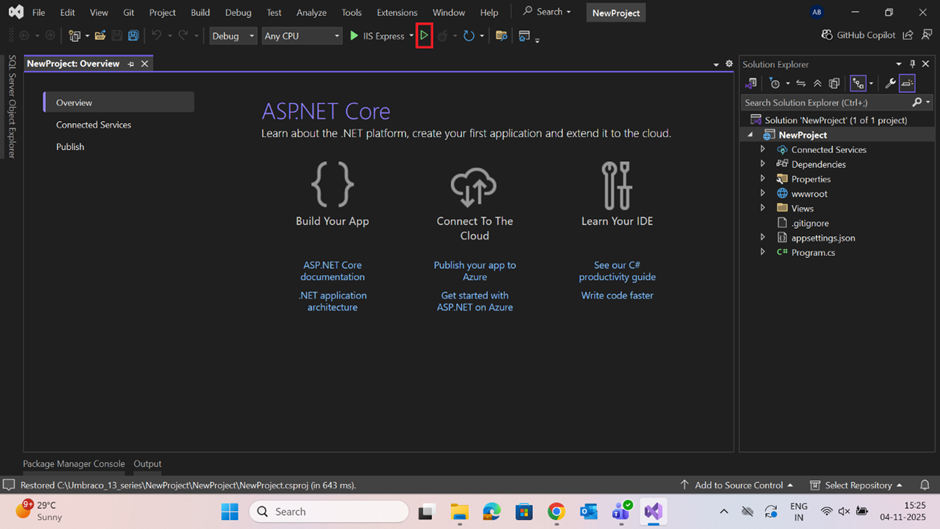Open the ASP.NET Core documentation link
The image size is (940, 529).
(x=332, y=271)
